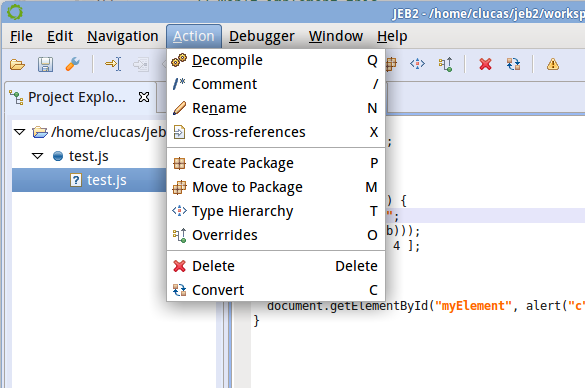The width and height of the screenshot is (585, 388).
Task: Click the Overrides toolbar icon
Action: (x=445, y=64)
